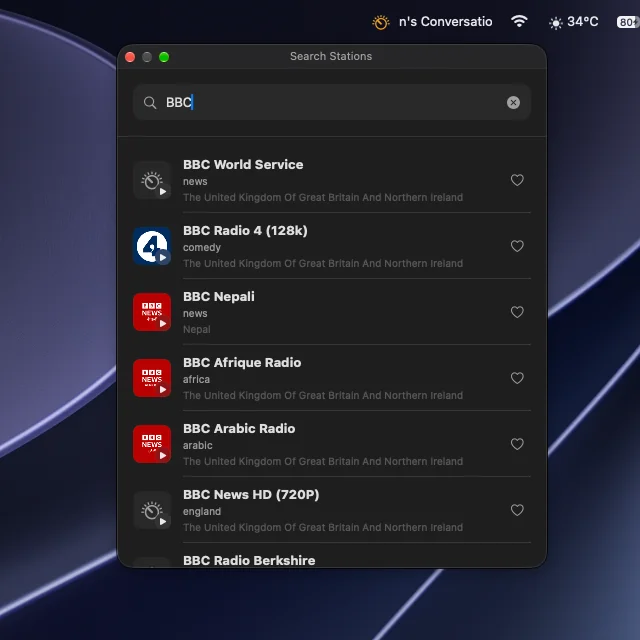Select the BBC Nepali station name

coord(219,297)
